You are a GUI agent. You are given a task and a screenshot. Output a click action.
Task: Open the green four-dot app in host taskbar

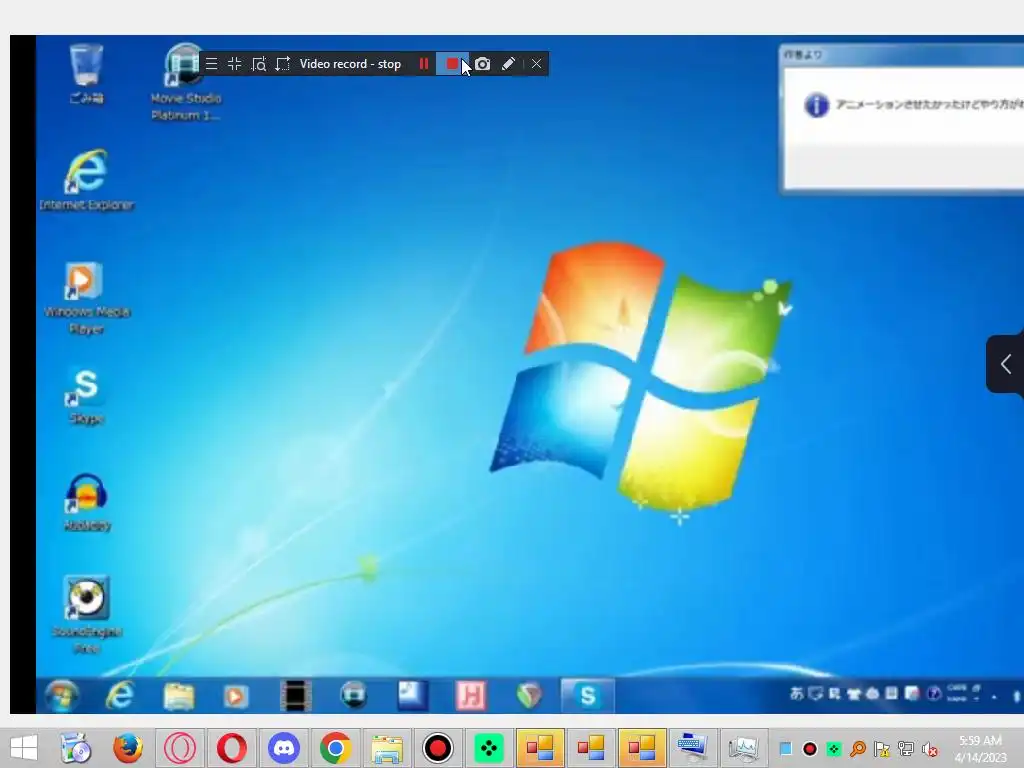tap(489, 748)
